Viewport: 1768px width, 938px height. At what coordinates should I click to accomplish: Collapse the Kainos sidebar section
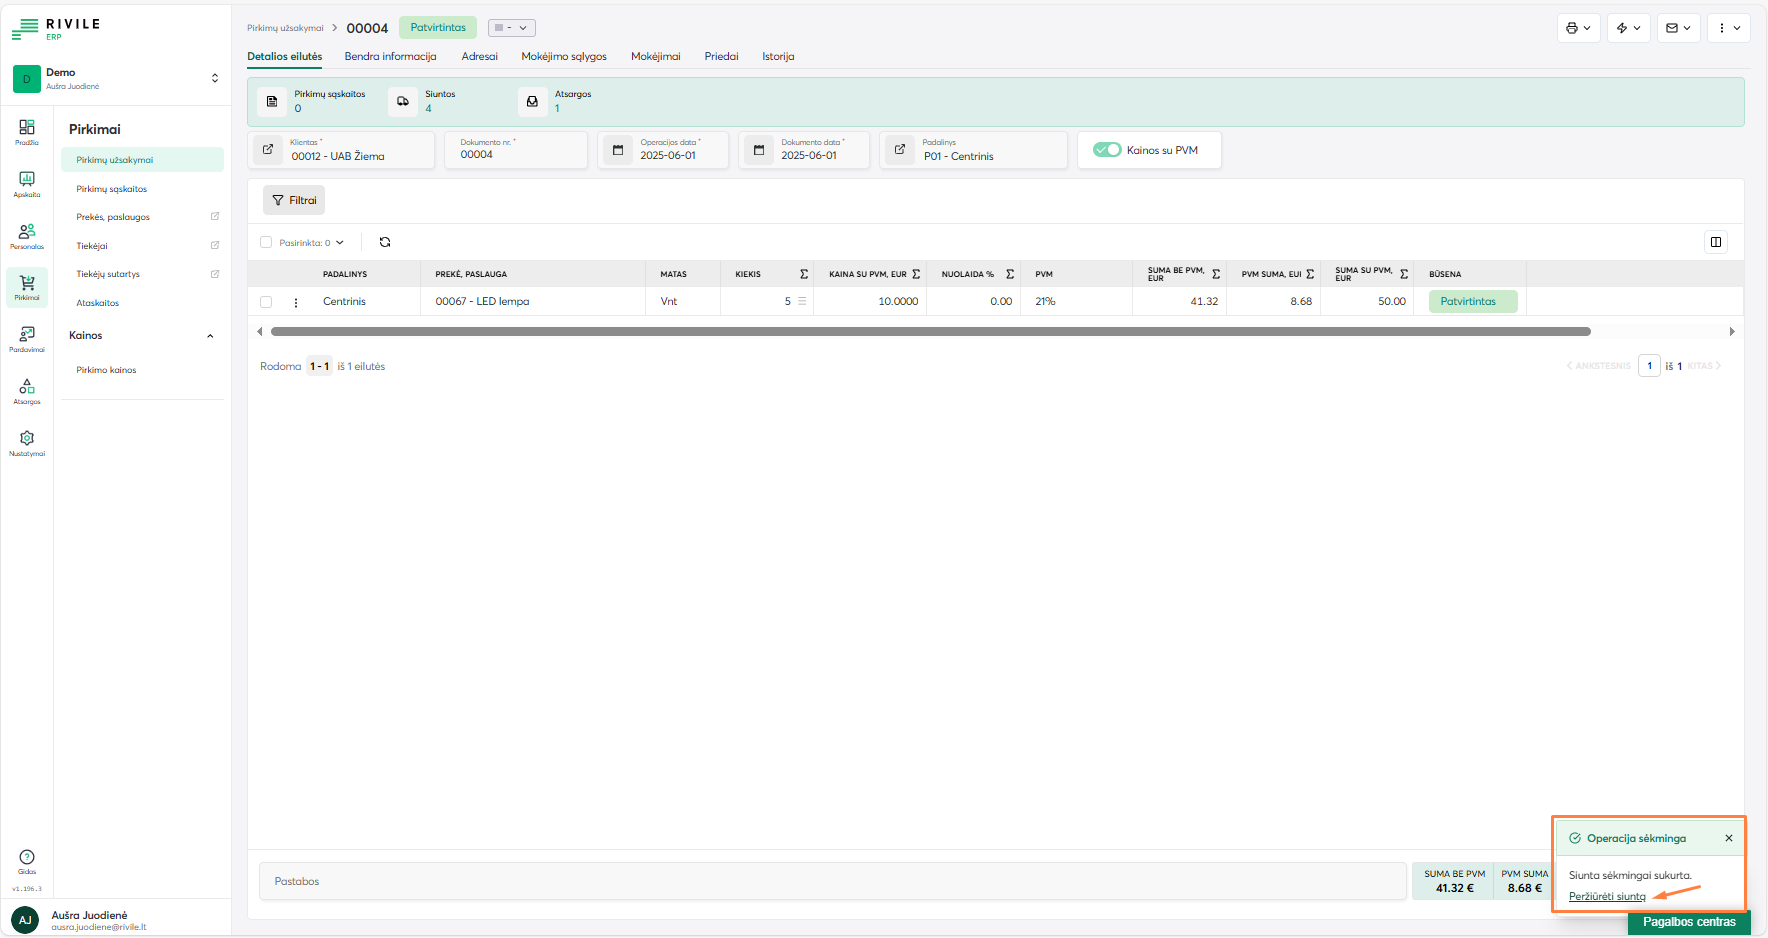coord(210,336)
